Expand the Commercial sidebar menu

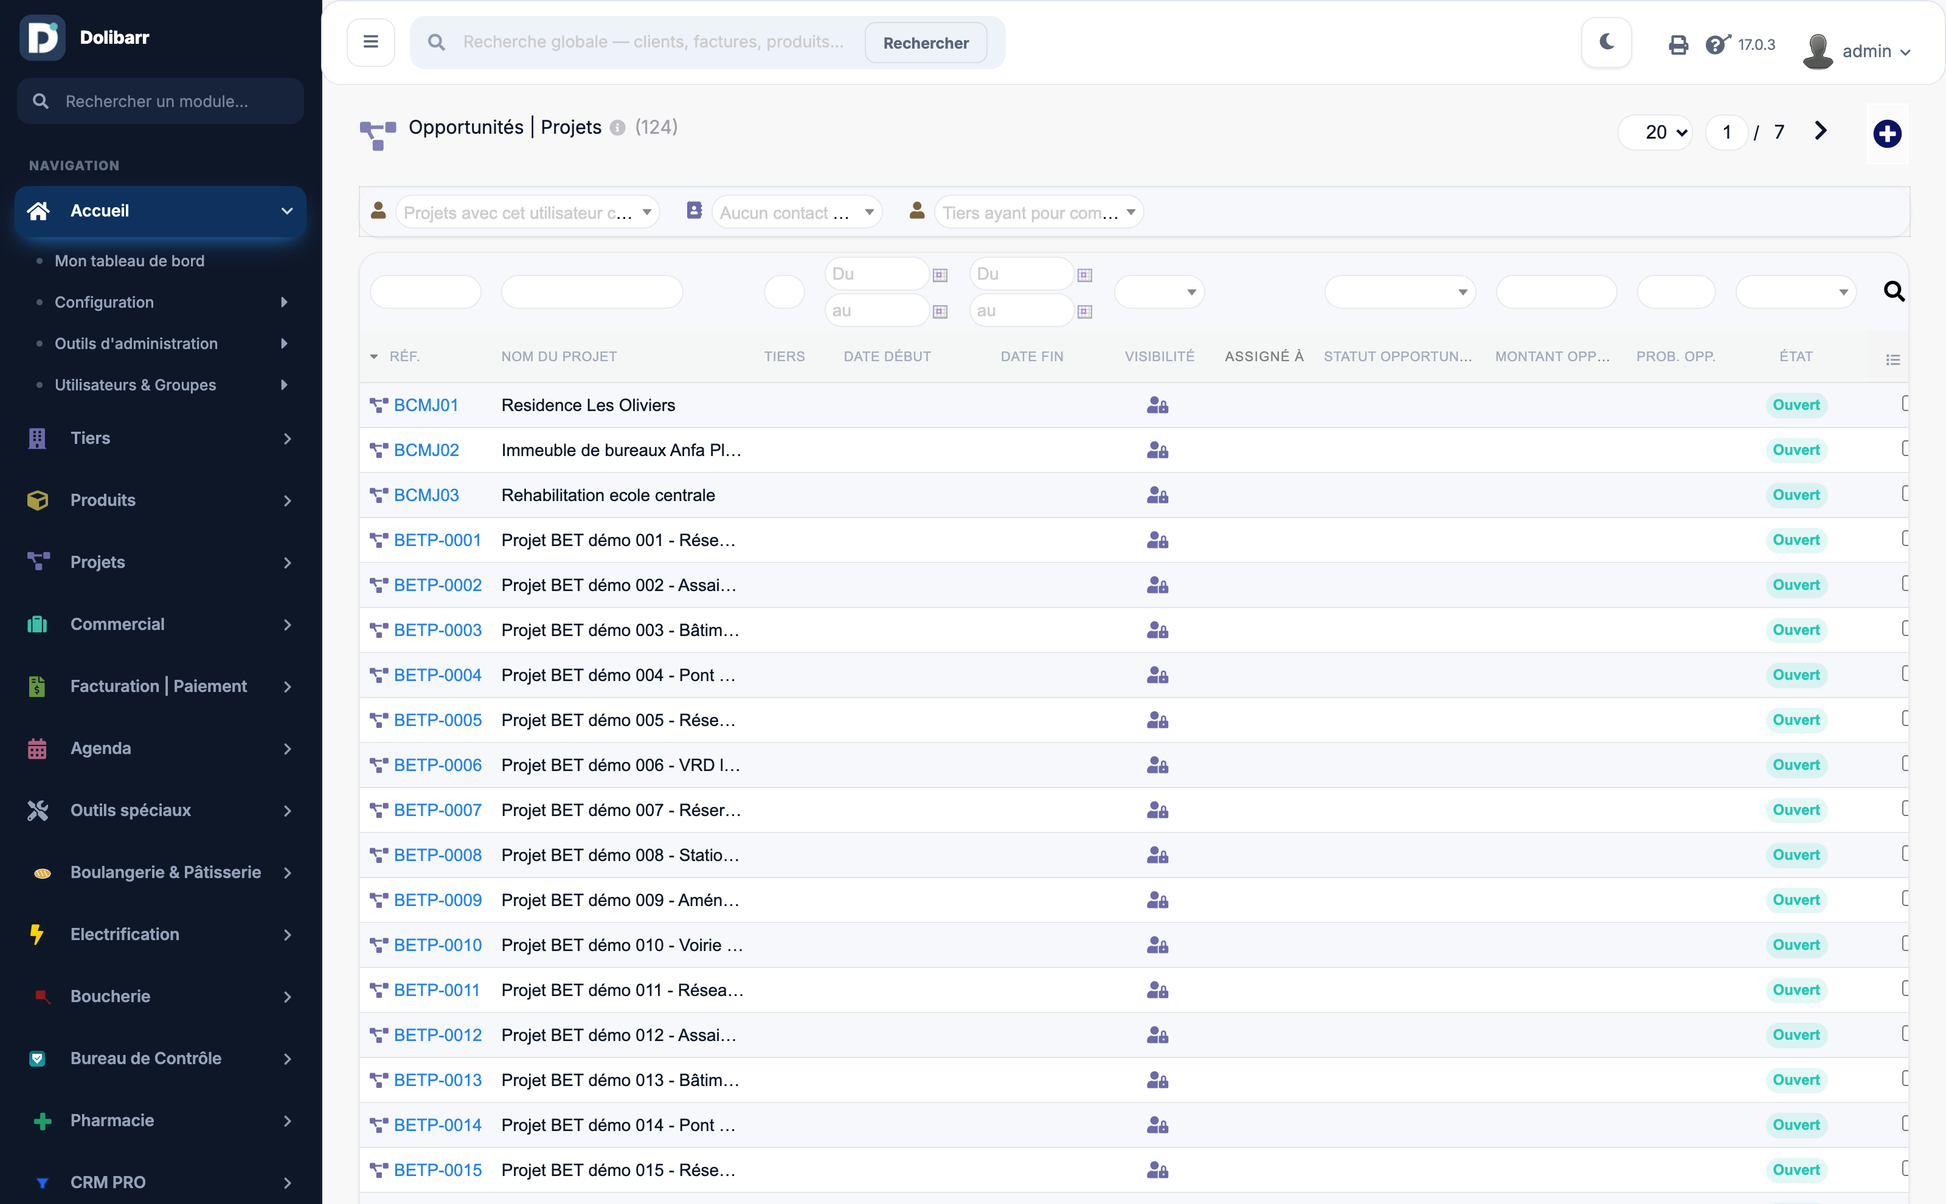(160, 624)
